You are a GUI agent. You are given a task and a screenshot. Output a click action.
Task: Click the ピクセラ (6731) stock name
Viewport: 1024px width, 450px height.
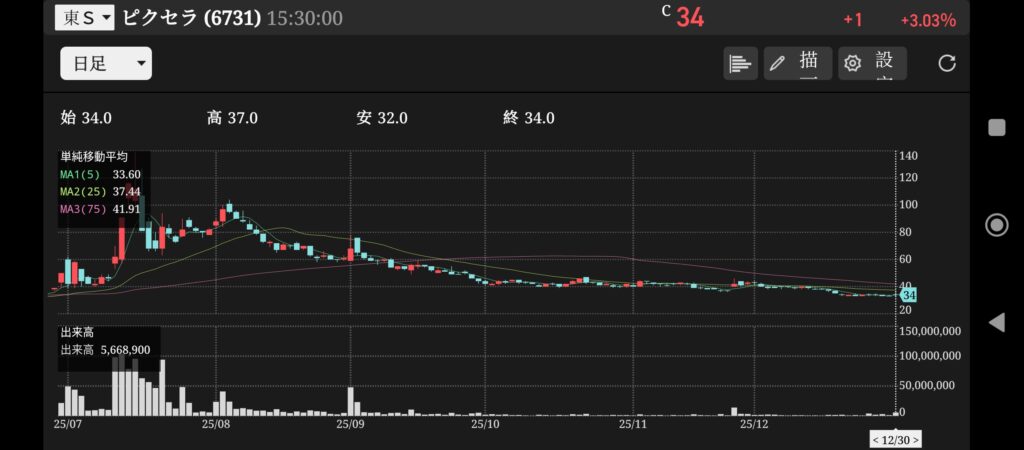191,18
